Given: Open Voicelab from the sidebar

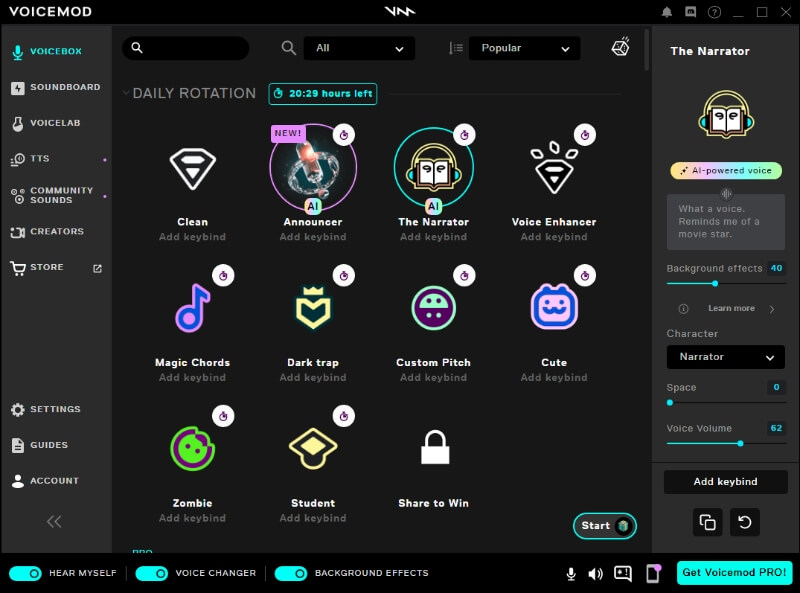Looking at the screenshot, I should click(46, 123).
